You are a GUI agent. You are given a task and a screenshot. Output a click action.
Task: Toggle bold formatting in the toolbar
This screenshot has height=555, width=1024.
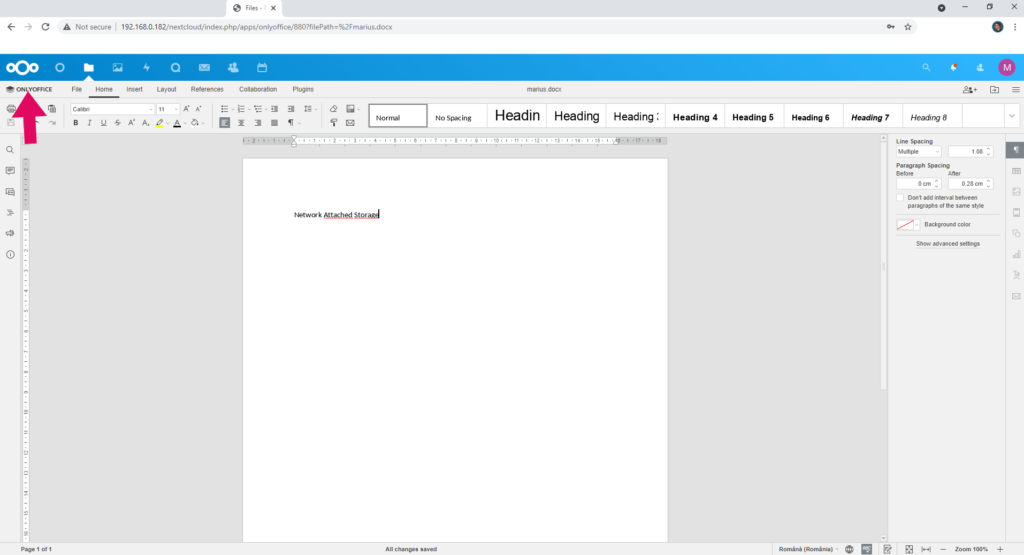pos(76,123)
